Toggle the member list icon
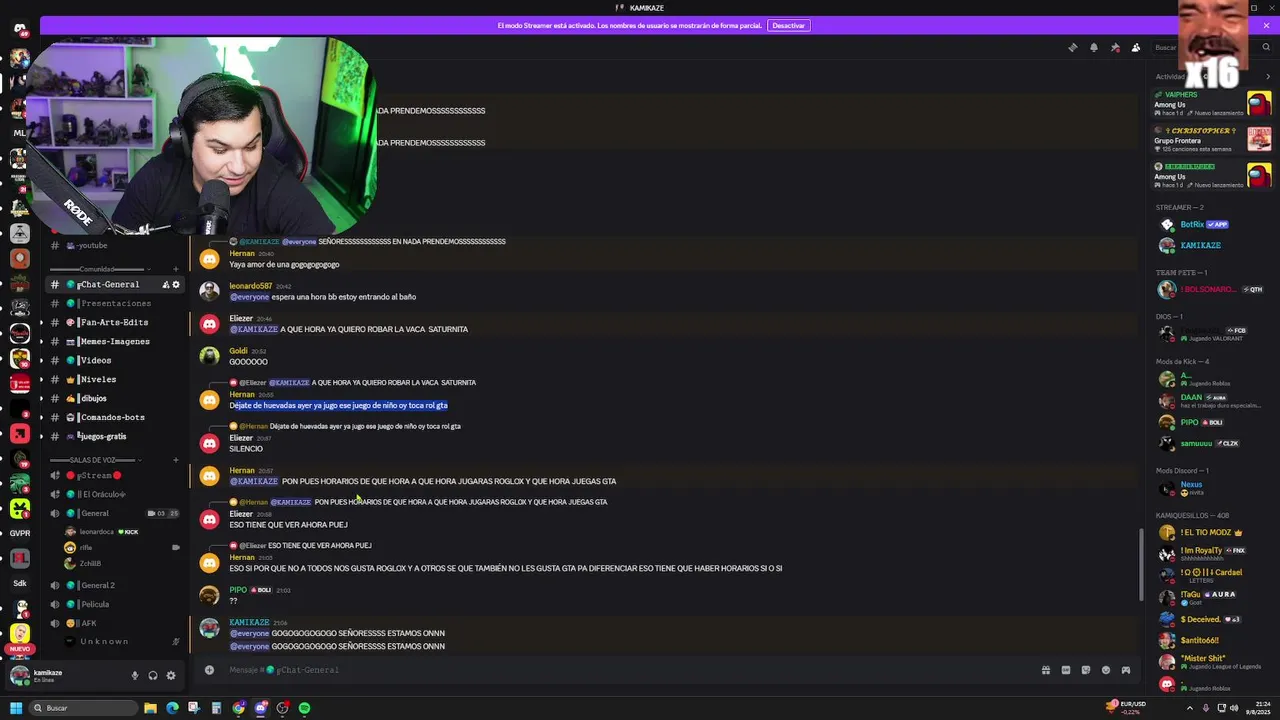 pyautogui.click(x=1136, y=47)
